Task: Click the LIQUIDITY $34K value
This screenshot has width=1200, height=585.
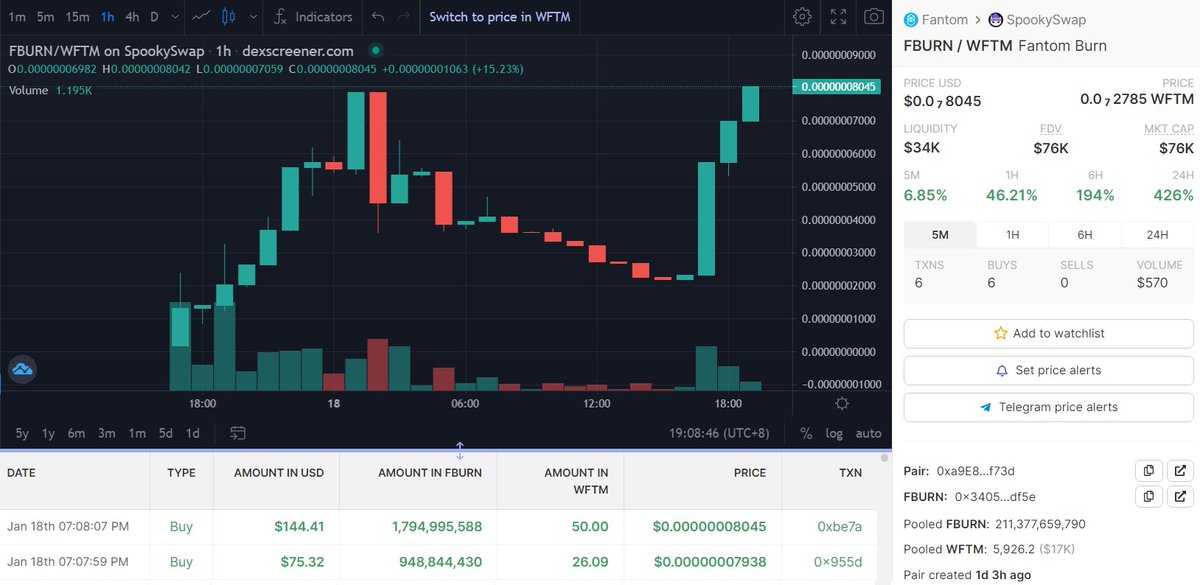Action: 922,148
